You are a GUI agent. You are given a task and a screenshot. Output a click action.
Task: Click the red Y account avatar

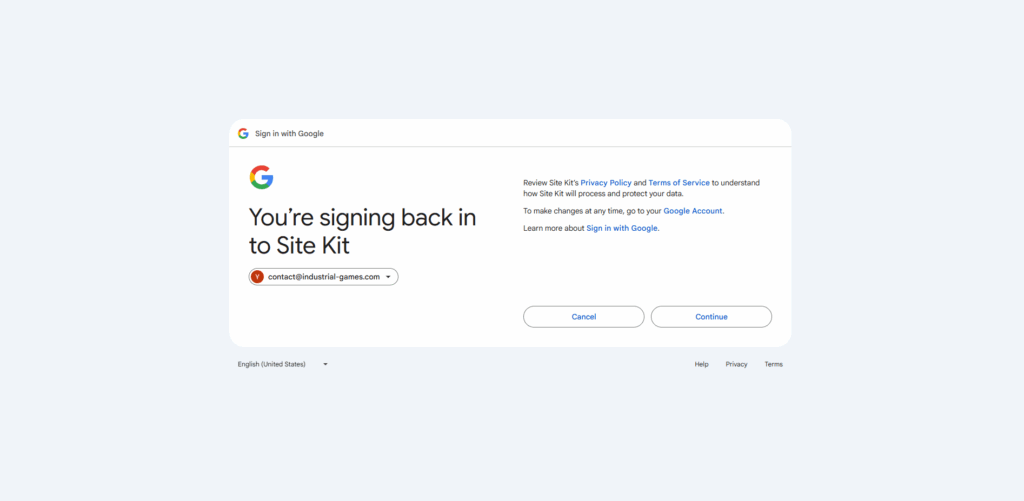point(258,277)
